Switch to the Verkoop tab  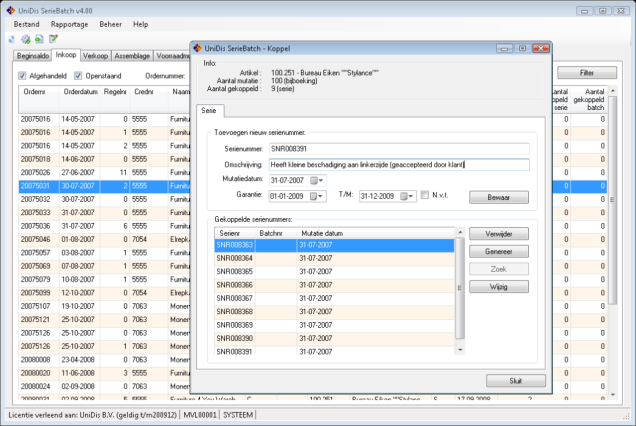pyautogui.click(x=95, y=56)
